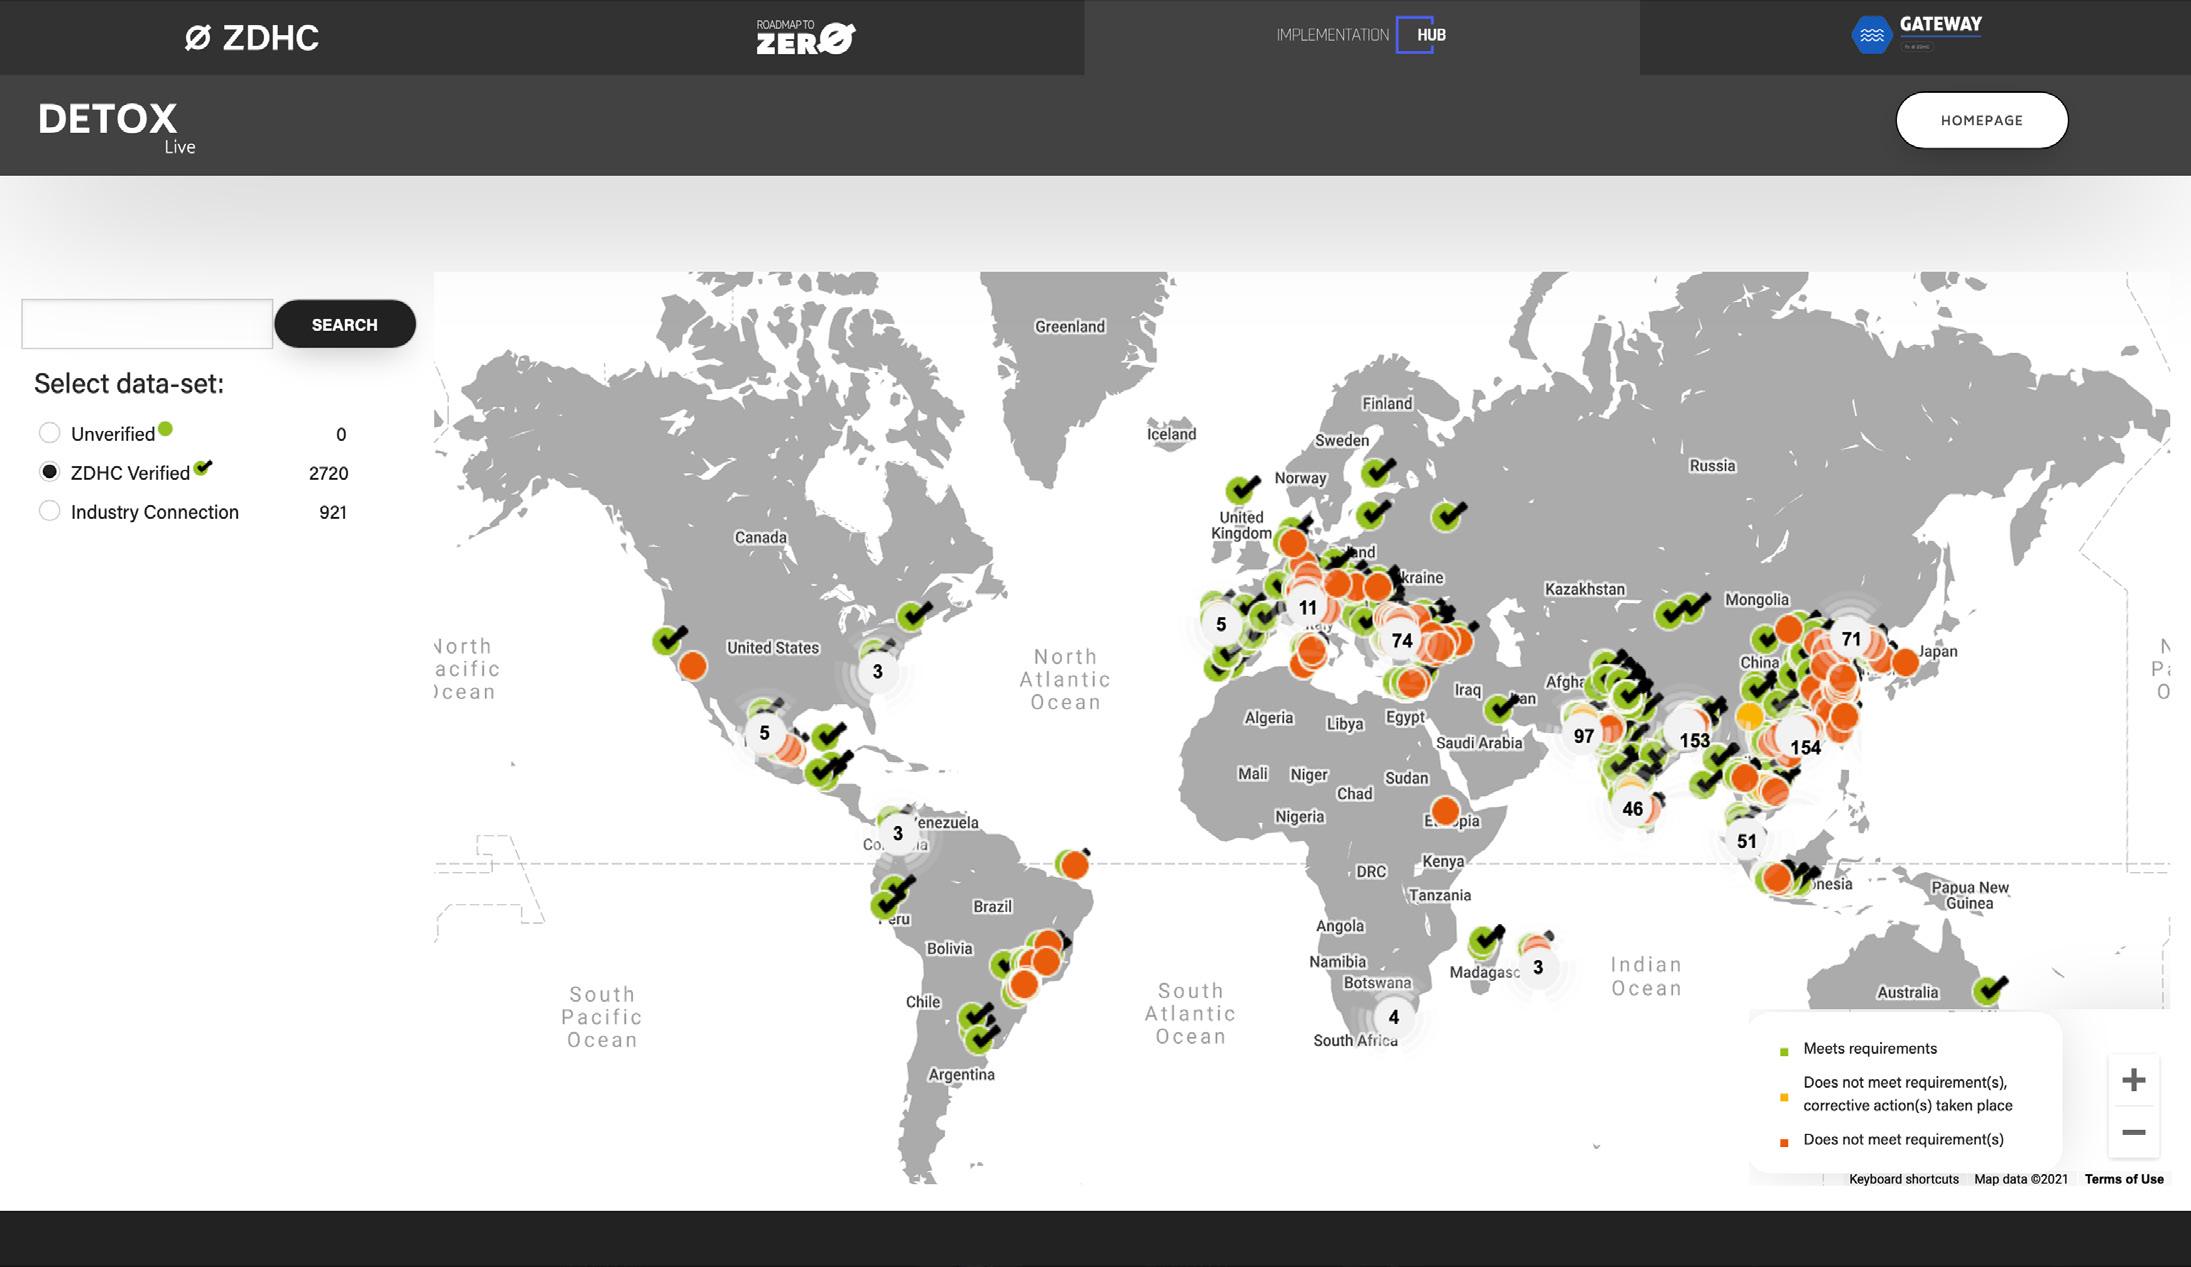Click the 154 cluster marker in China
2191x1267 pixels.
(1804, 747)
